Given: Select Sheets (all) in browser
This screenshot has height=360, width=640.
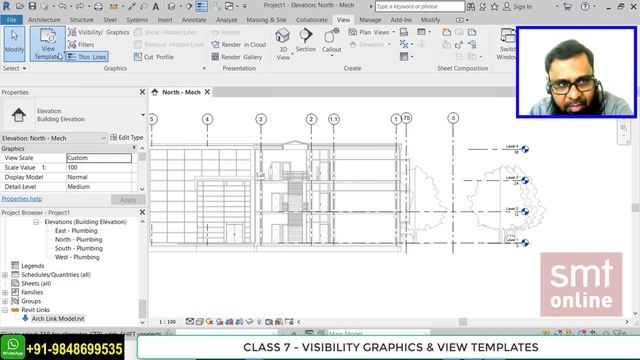Looking at the screenshot, I should pyautogui.click(x=36, y=283).
